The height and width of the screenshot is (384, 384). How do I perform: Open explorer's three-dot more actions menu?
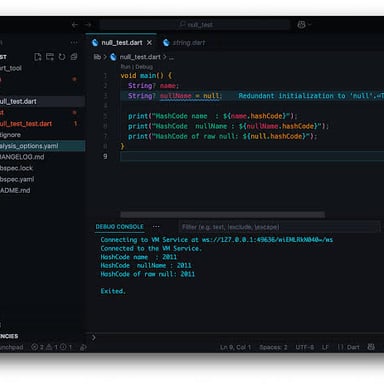(74, 43)
